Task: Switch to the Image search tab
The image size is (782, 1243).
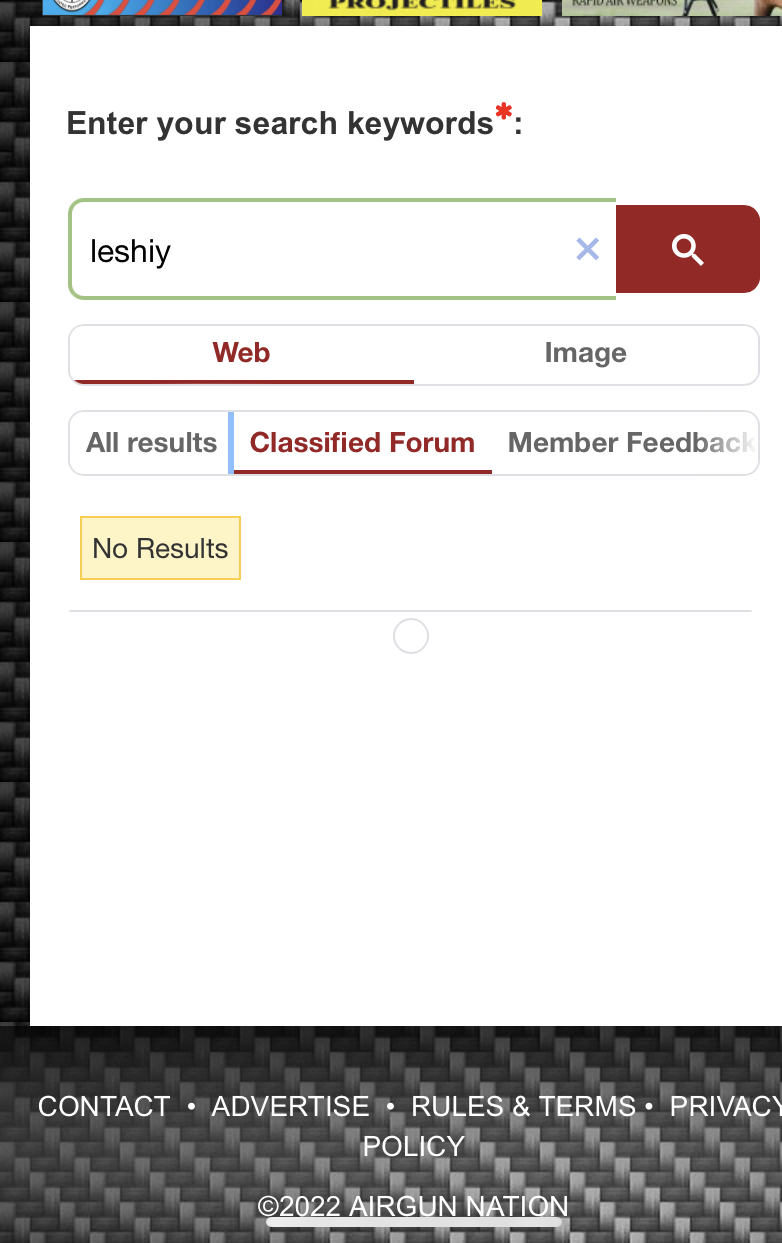Action: click(586, 353)
